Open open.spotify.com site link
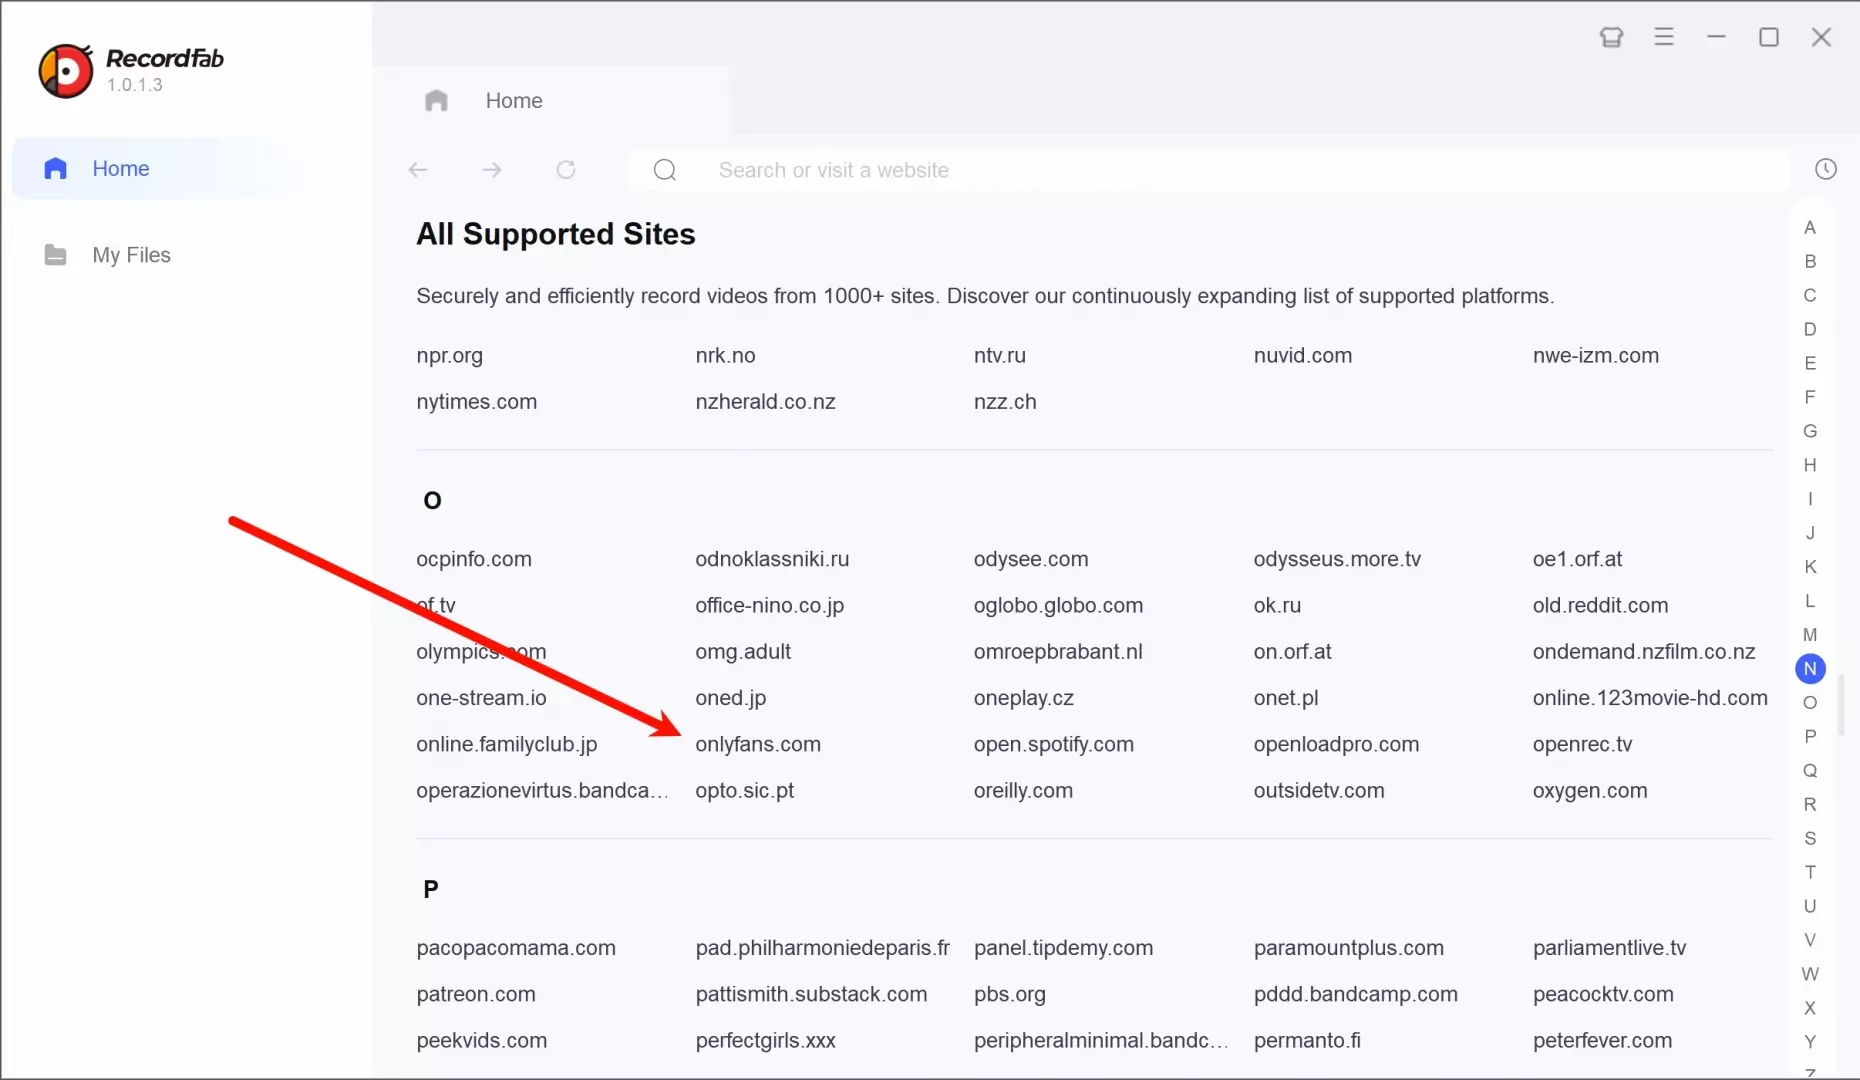Image resolution: width=1860 pixels, height=1080 pixels. pos(1054,745)
